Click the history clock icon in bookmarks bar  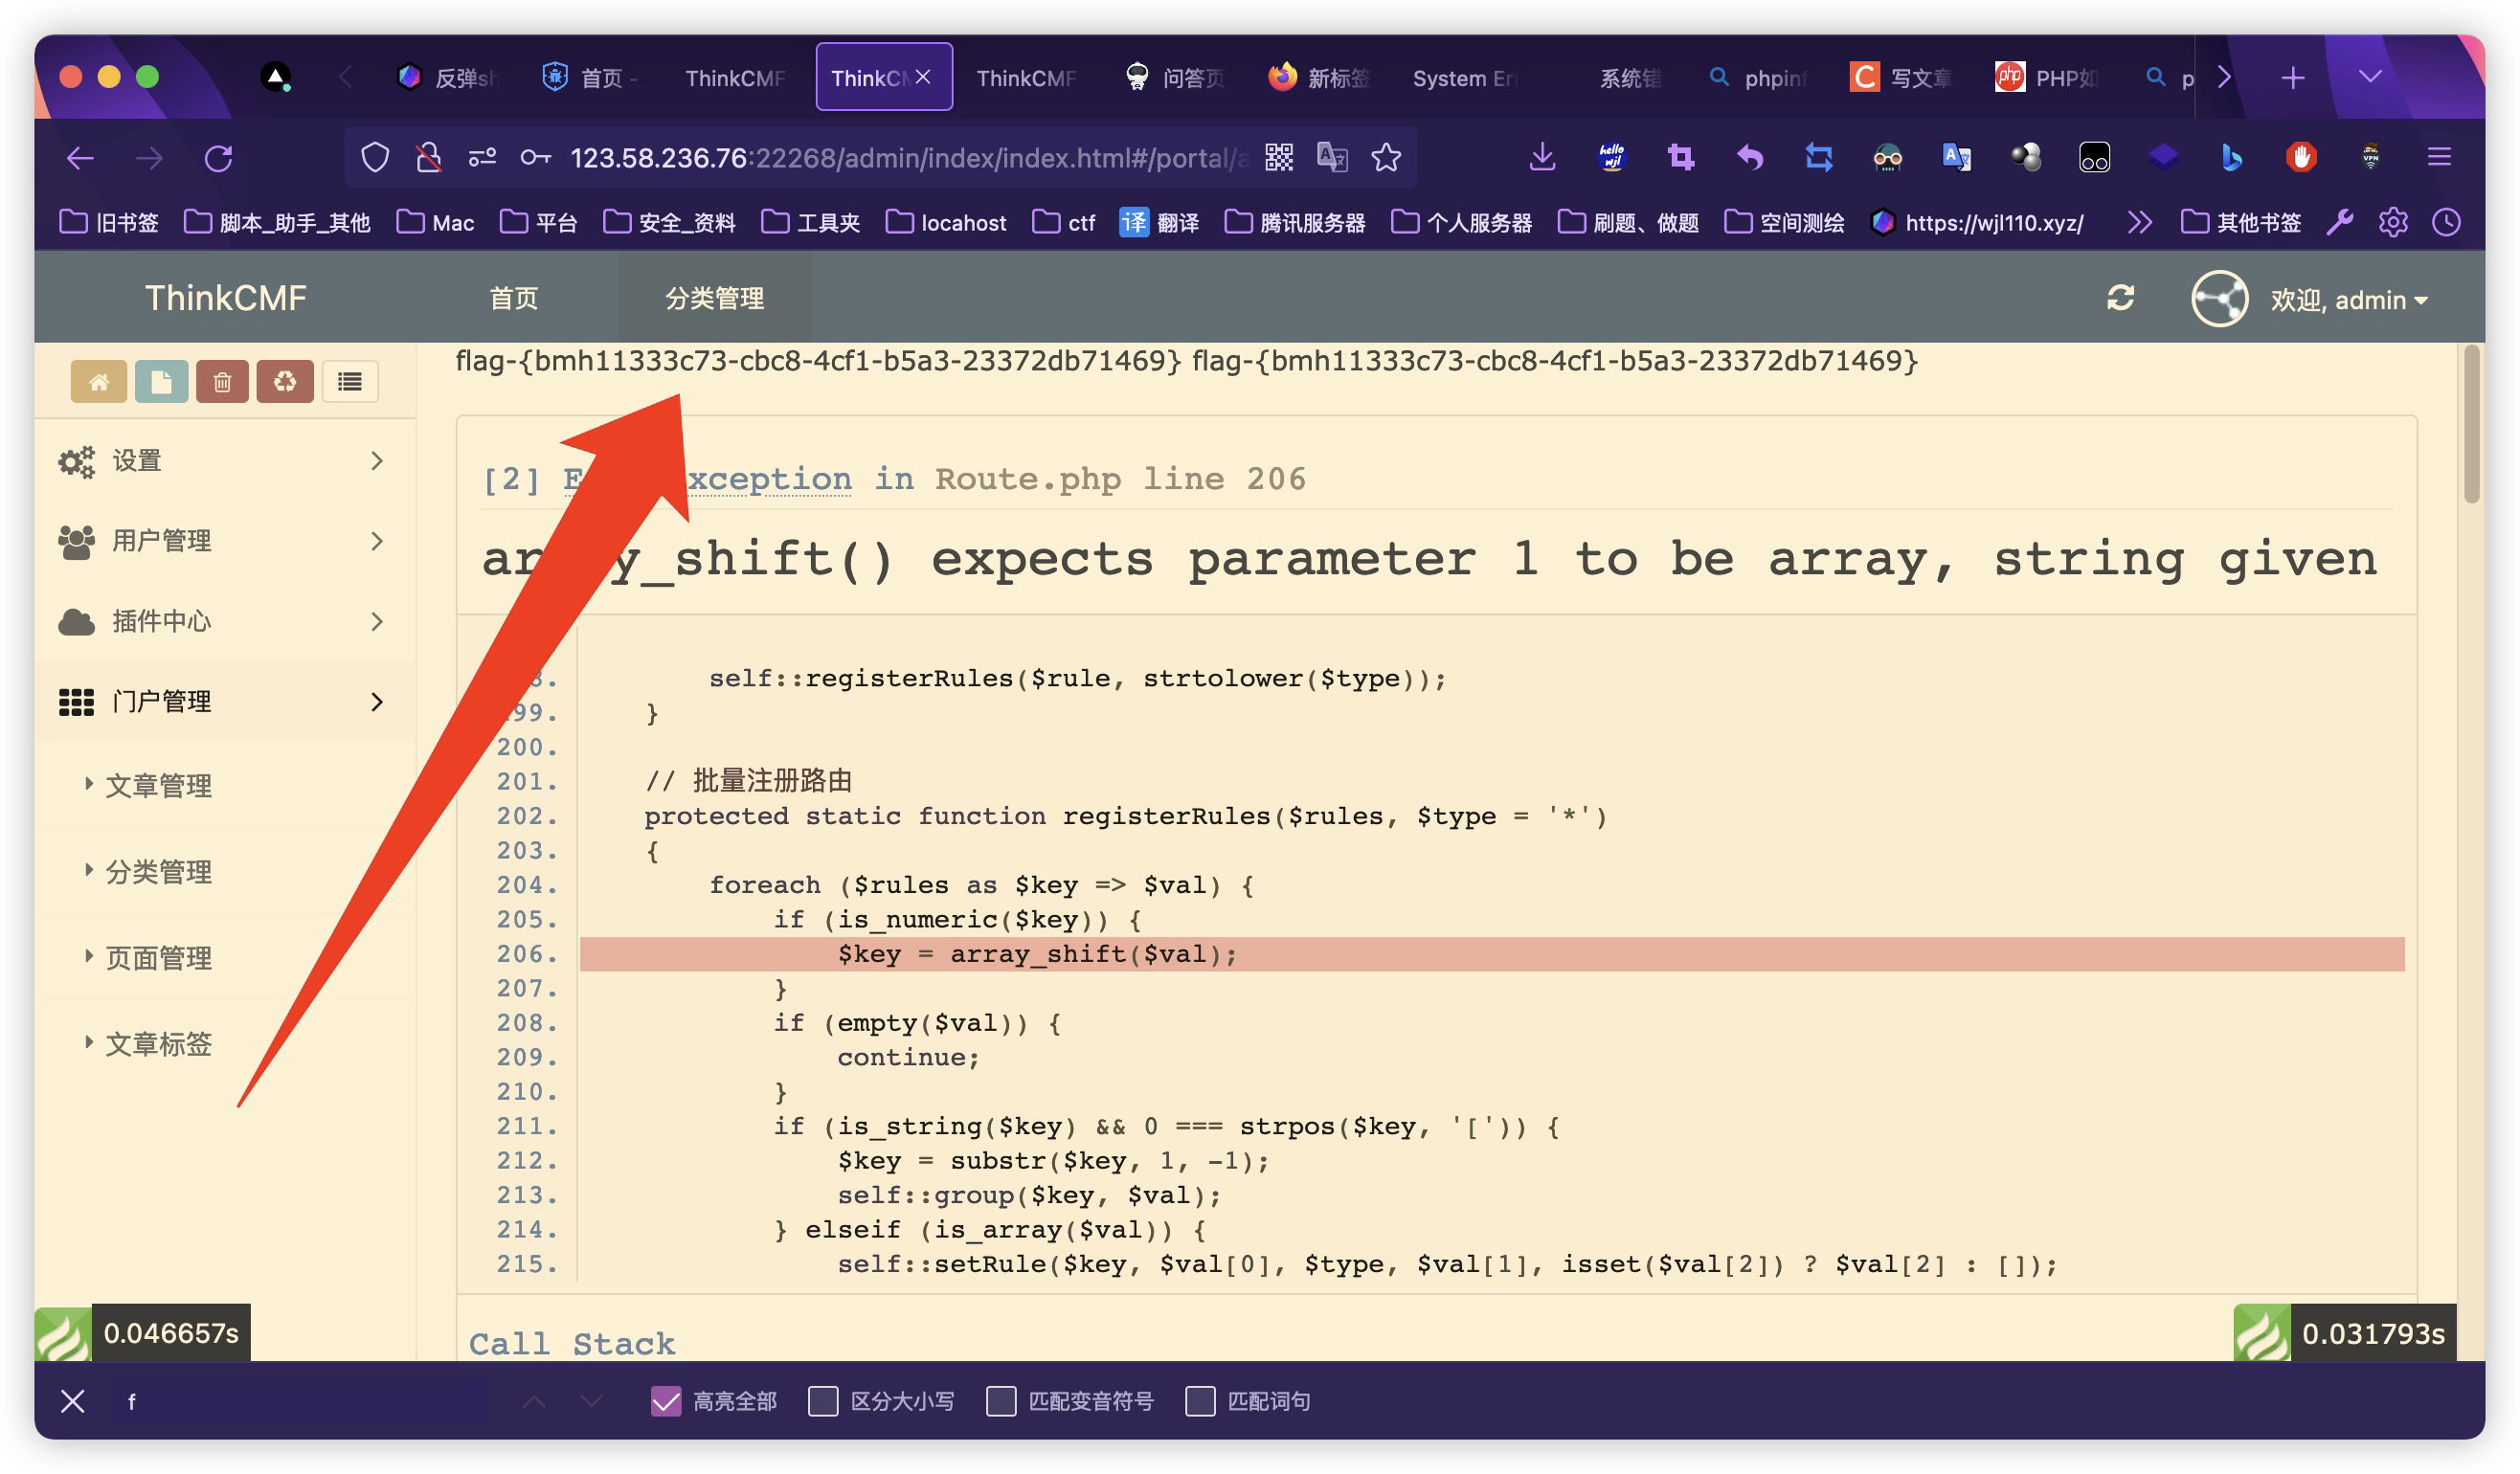(x=2446, y=222)
